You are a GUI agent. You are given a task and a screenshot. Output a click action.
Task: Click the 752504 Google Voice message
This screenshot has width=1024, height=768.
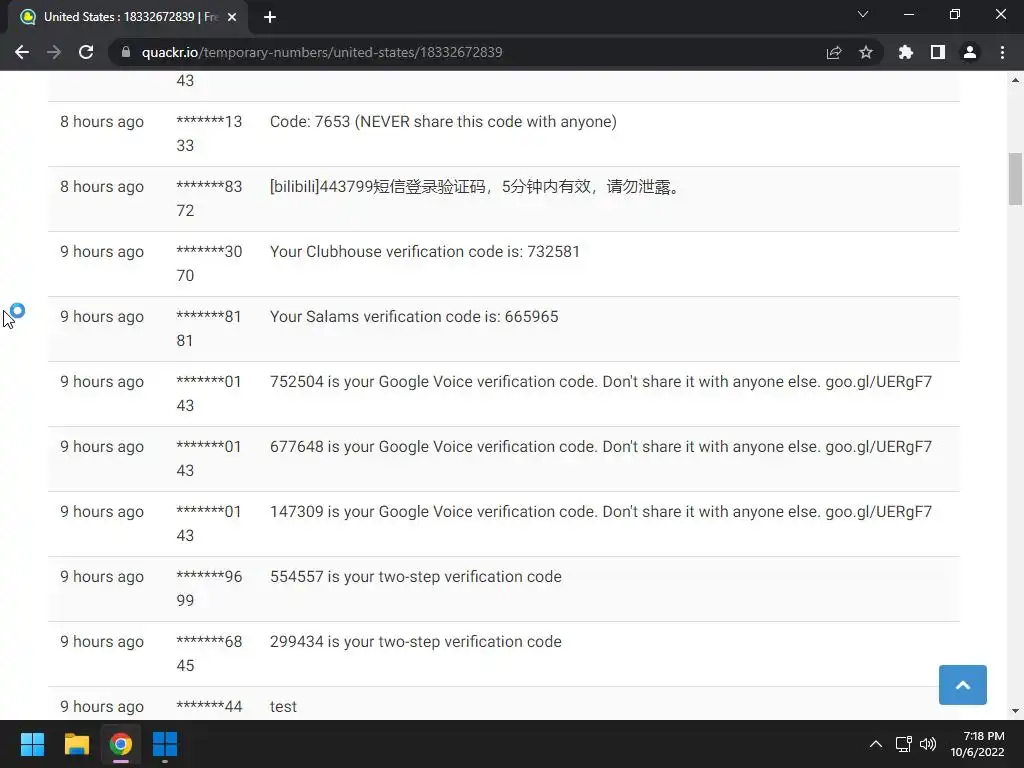(601, 381)
